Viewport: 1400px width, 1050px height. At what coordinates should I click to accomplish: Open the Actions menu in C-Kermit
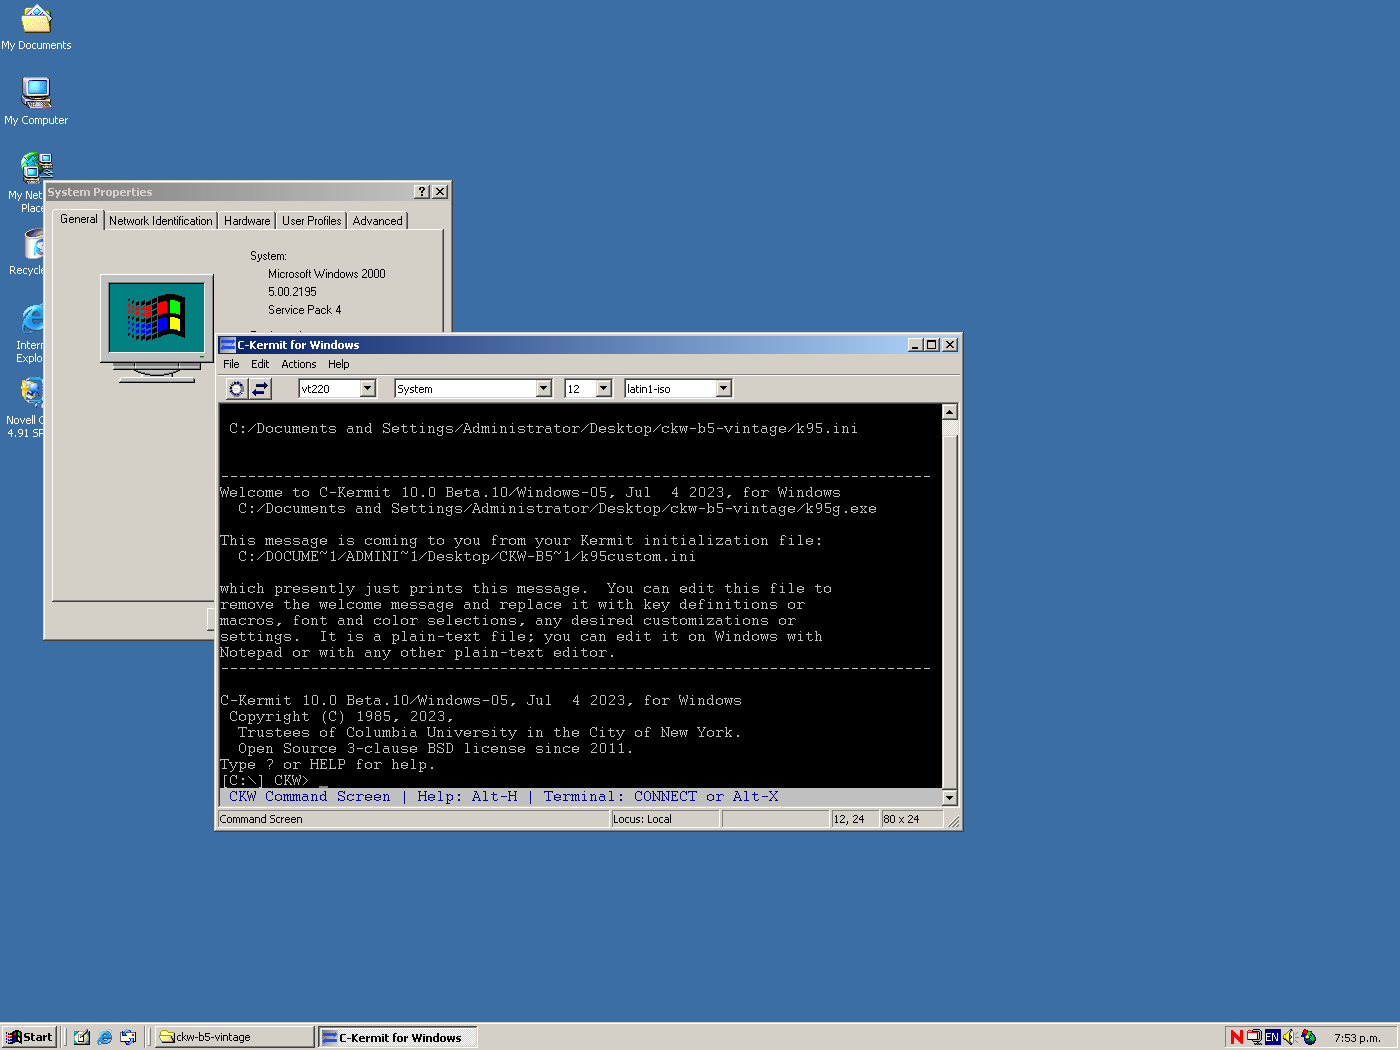(x=298, y=364)
